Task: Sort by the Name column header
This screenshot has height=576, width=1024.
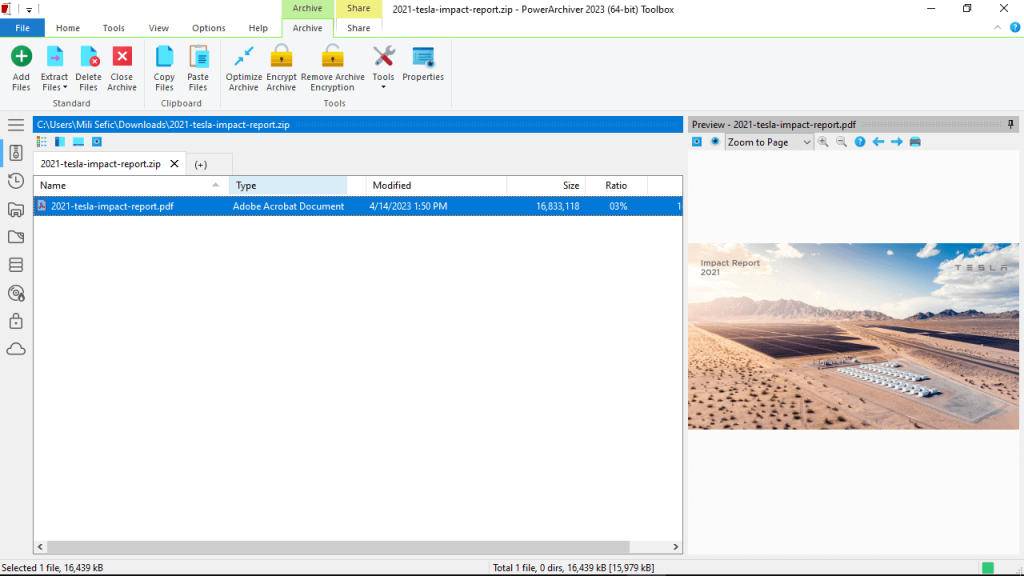Action: tap(131, 185)
